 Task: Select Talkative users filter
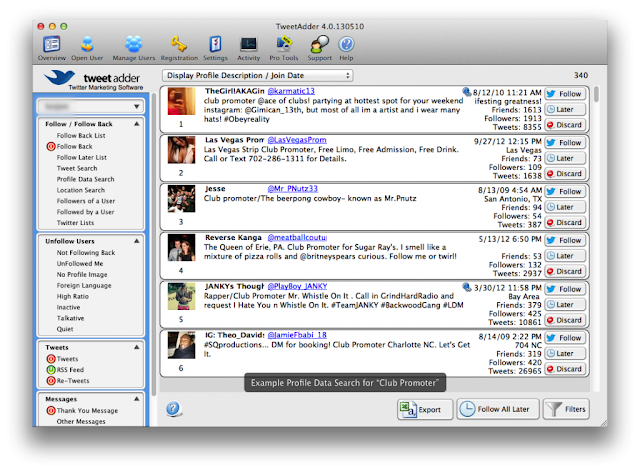70,318
